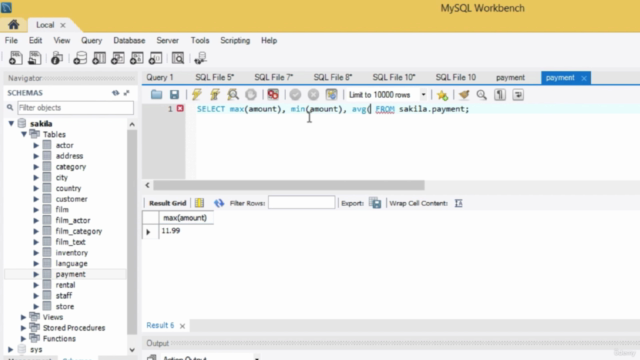640x360 pixels.
Task: Create new schema icon in main toolbar
Action: click(x=80, y=58)
